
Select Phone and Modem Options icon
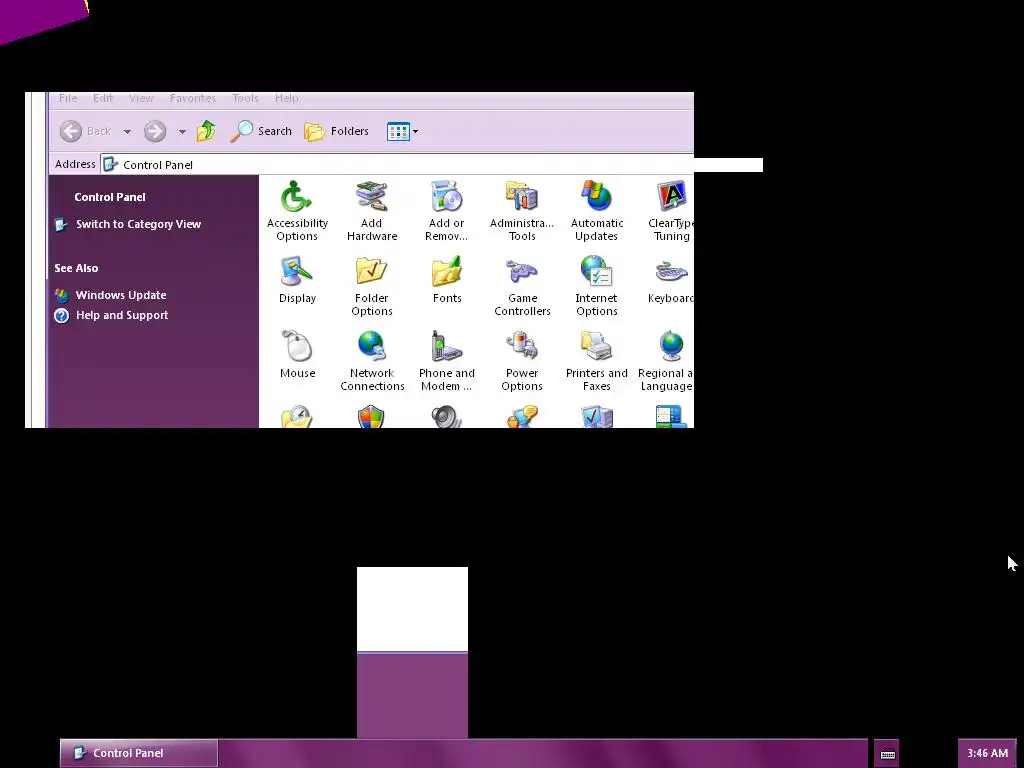tap(447, 360)
